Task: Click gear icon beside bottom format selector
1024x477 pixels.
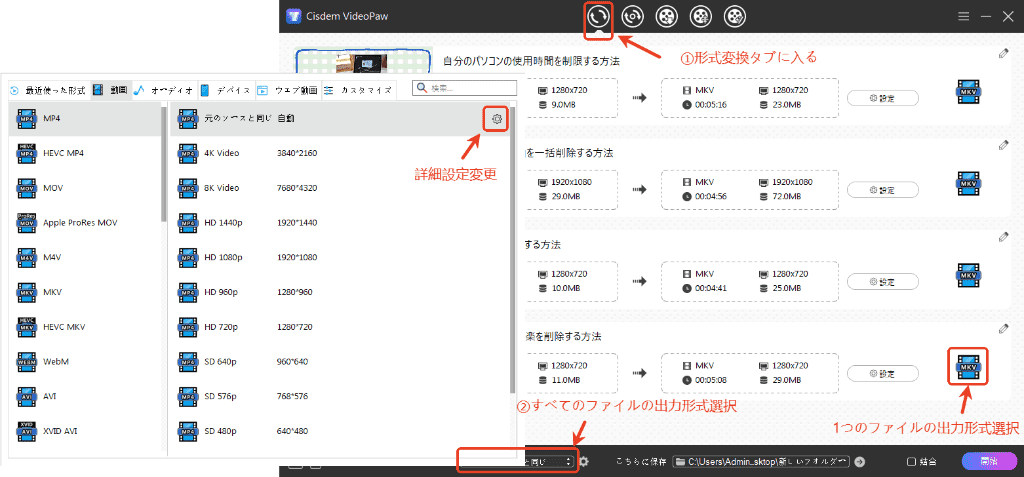Action: (x=584, y=461)
